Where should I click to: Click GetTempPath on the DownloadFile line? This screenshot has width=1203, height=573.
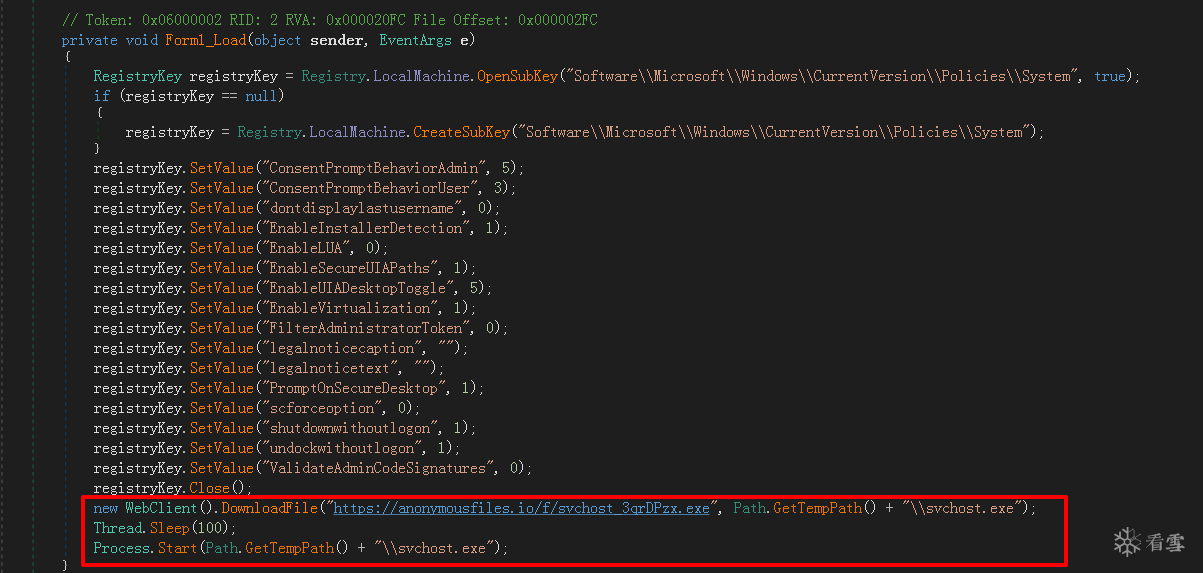pyautogui.click(x=817, y=508)
